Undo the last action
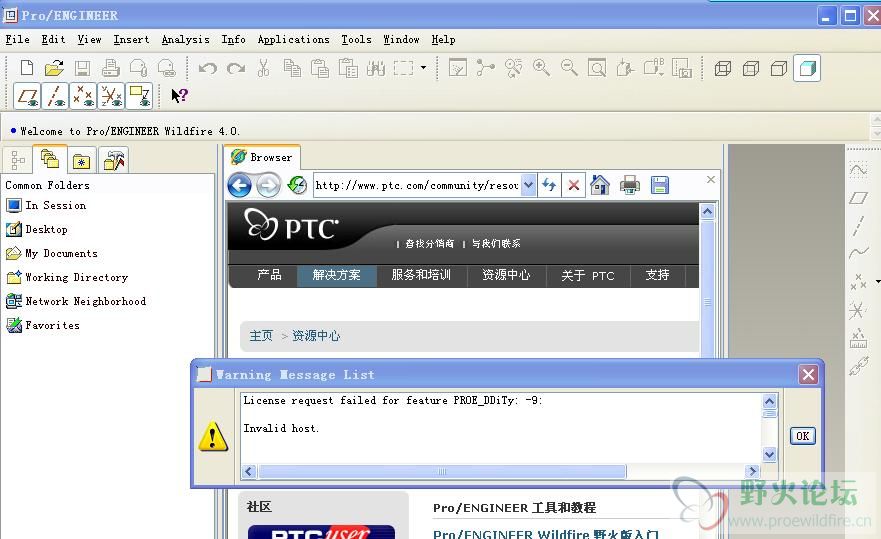Viewport: 881px width, 539px height. point(207,68)
